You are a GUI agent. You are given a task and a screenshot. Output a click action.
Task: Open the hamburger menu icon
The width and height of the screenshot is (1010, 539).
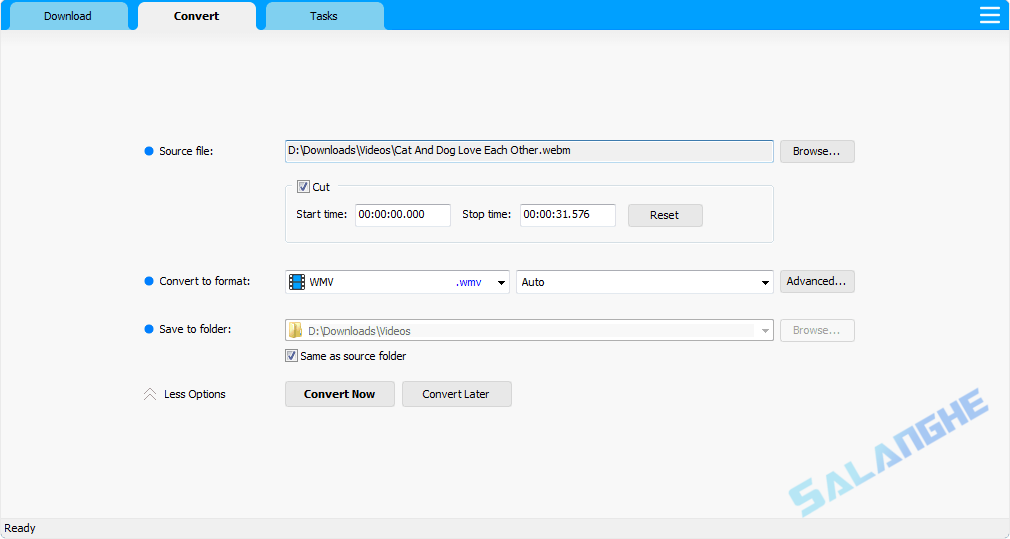989,15
